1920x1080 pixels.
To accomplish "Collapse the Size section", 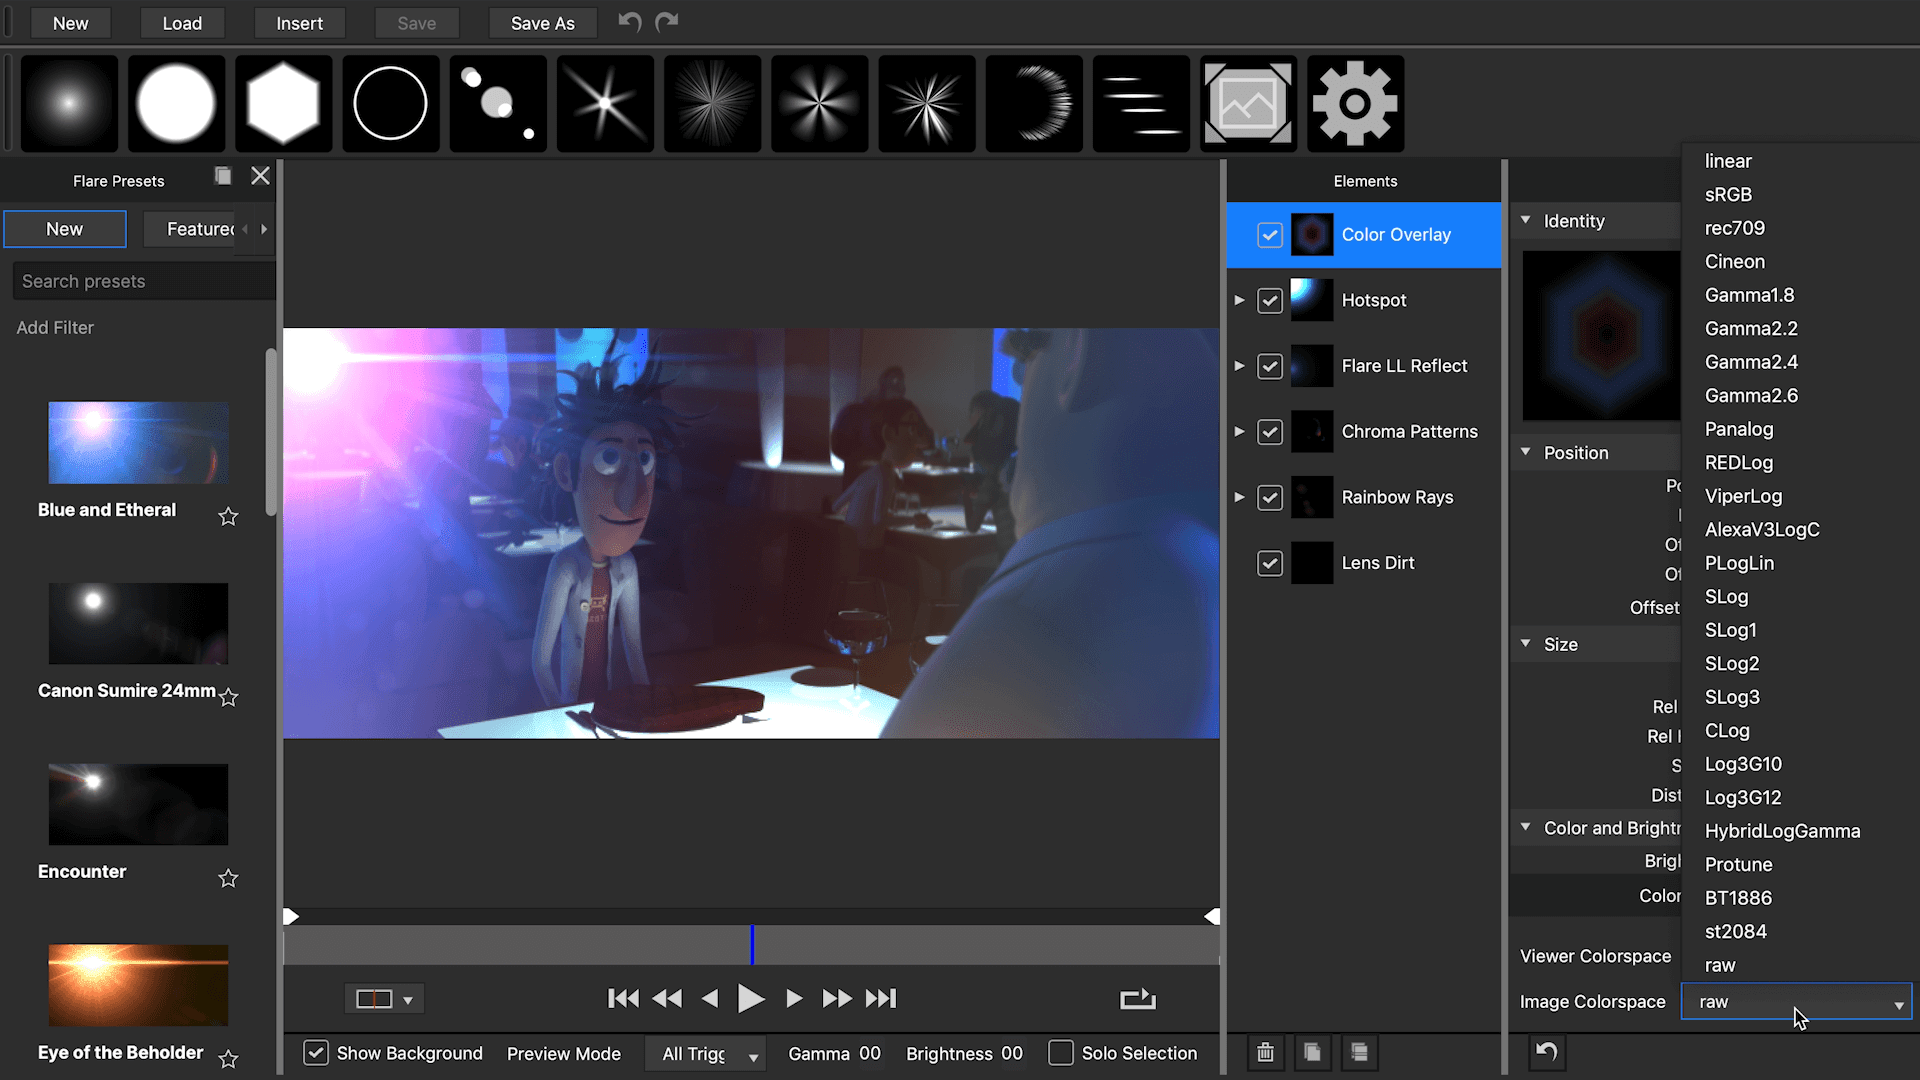I will point(1526,644).
